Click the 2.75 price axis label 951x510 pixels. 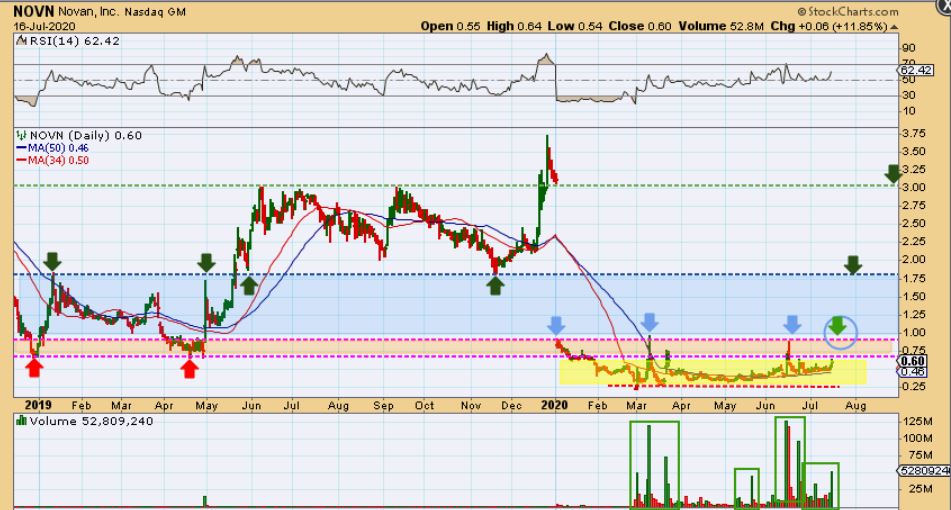[914, 206]
